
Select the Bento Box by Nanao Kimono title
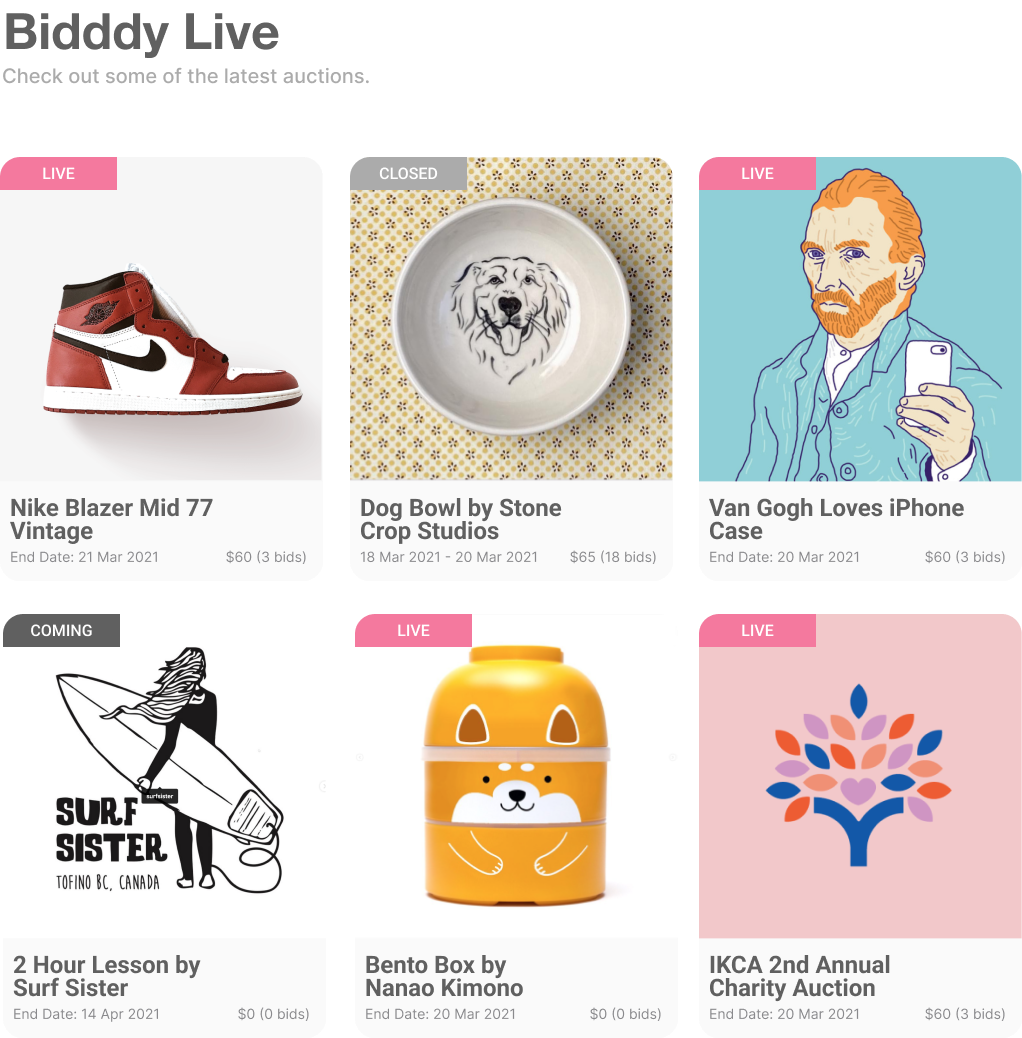coord(443,976)
